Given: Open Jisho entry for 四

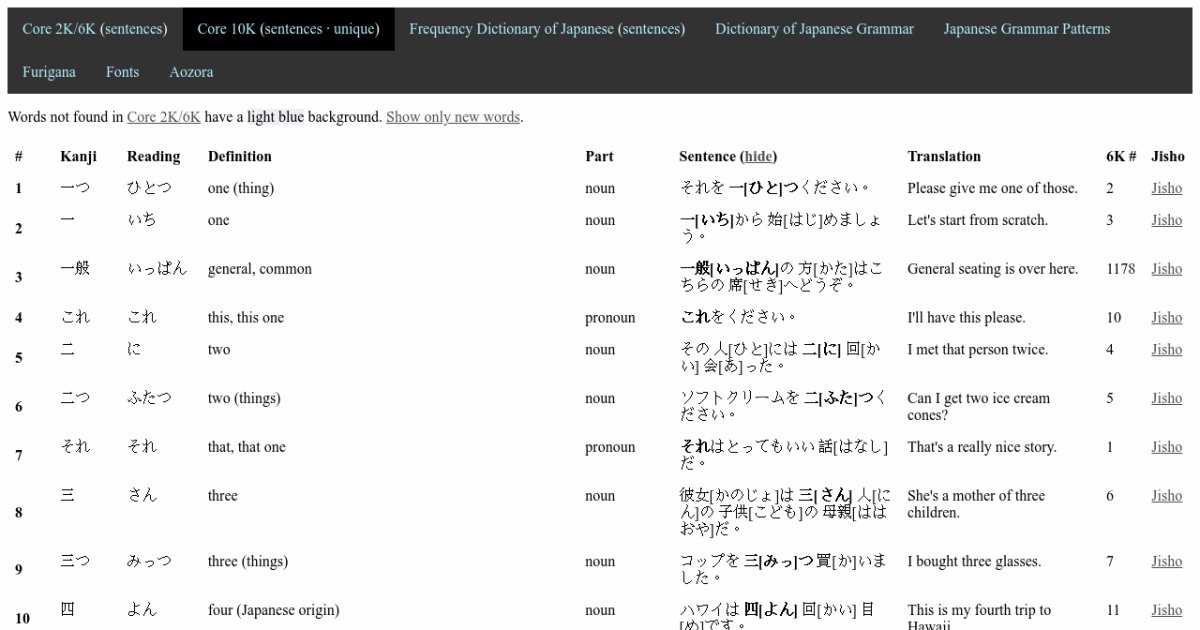Looking at the screenshot, I should 1166,609.
